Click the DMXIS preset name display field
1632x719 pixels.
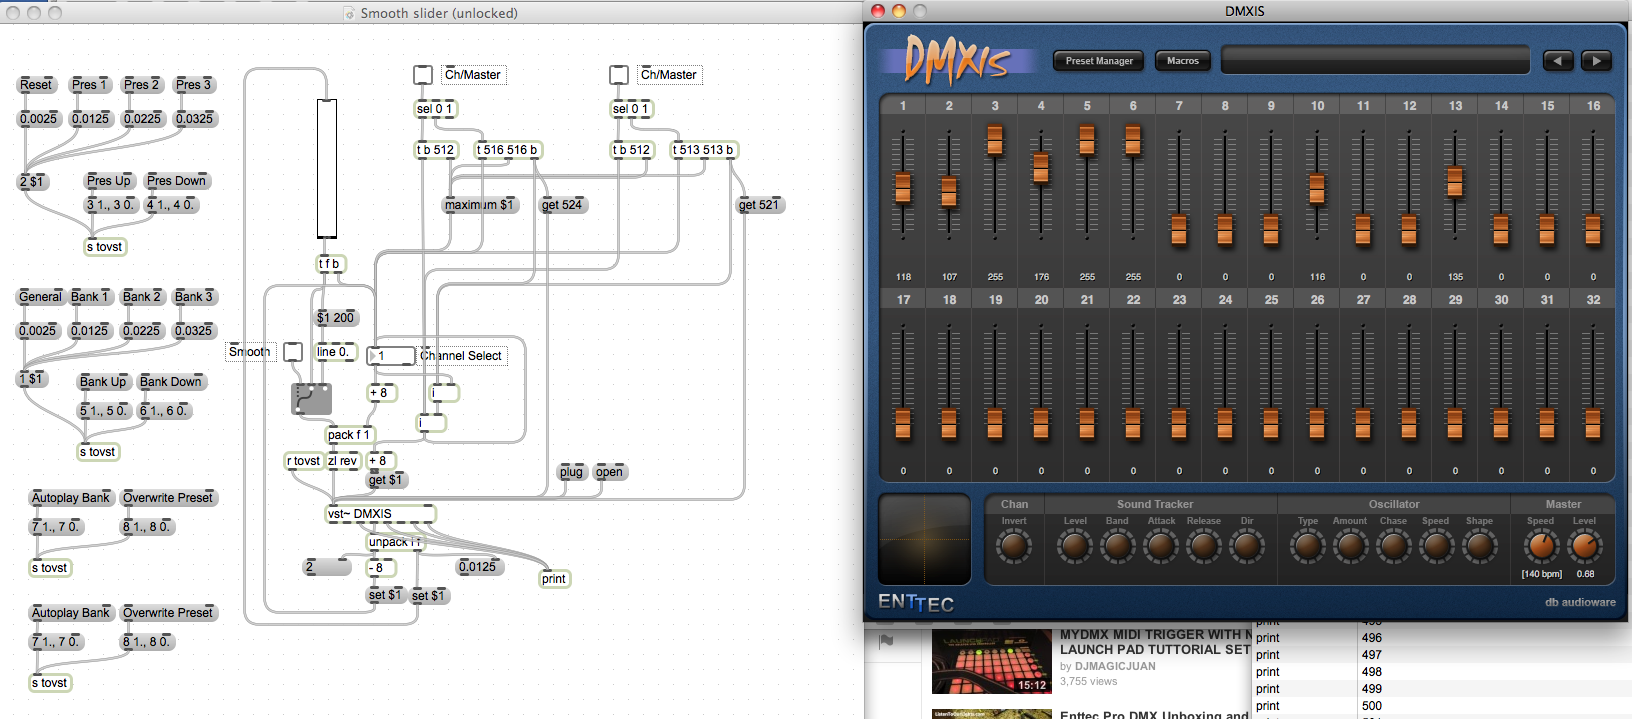pos(1375,60)
